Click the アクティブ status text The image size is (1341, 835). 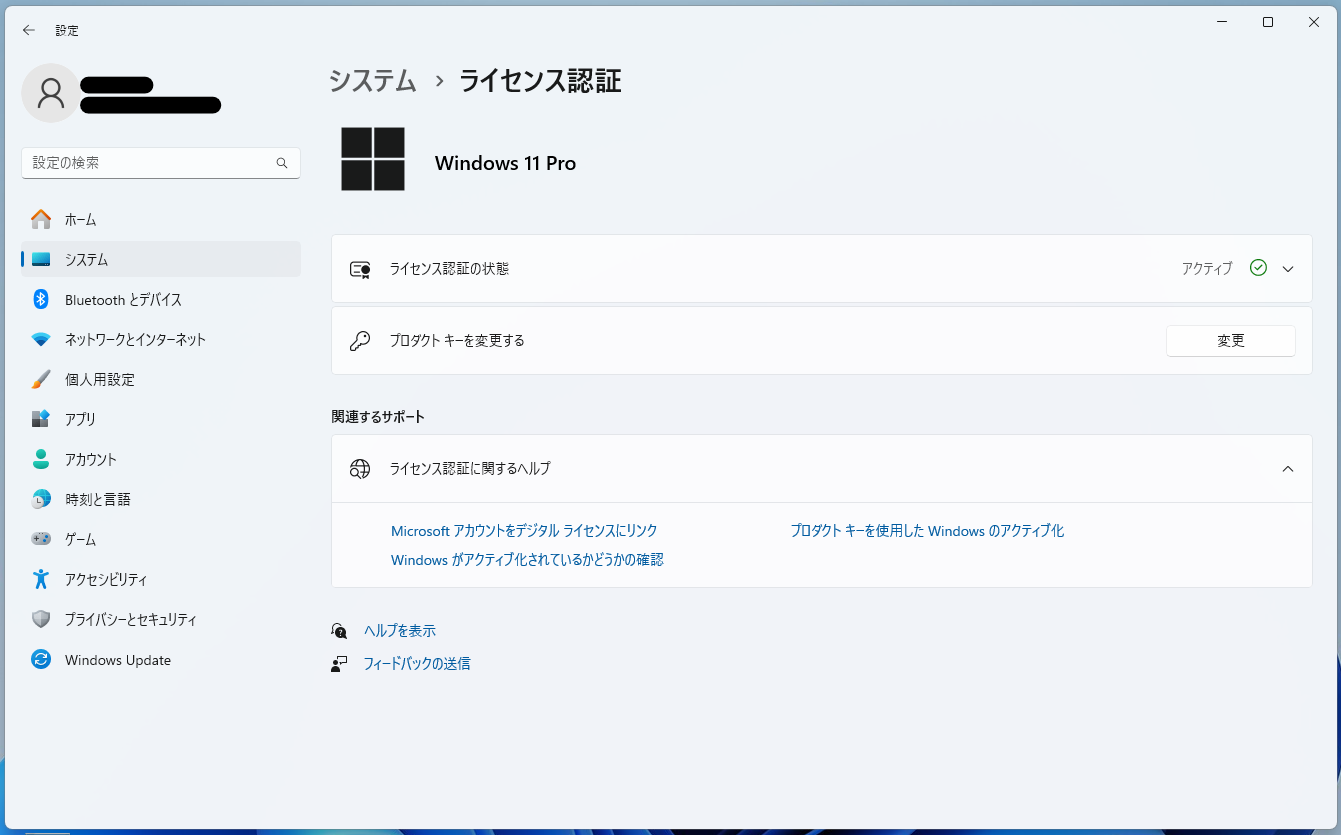tap(1207, 269)
